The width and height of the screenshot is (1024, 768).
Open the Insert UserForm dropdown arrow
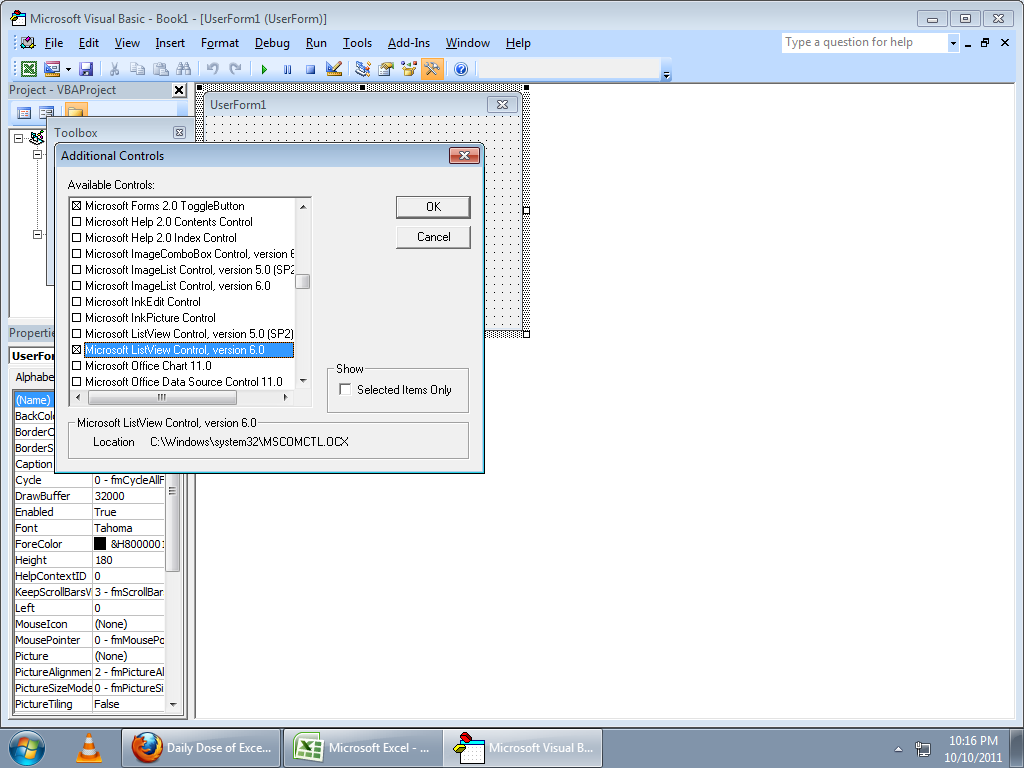tap(68, 68)
